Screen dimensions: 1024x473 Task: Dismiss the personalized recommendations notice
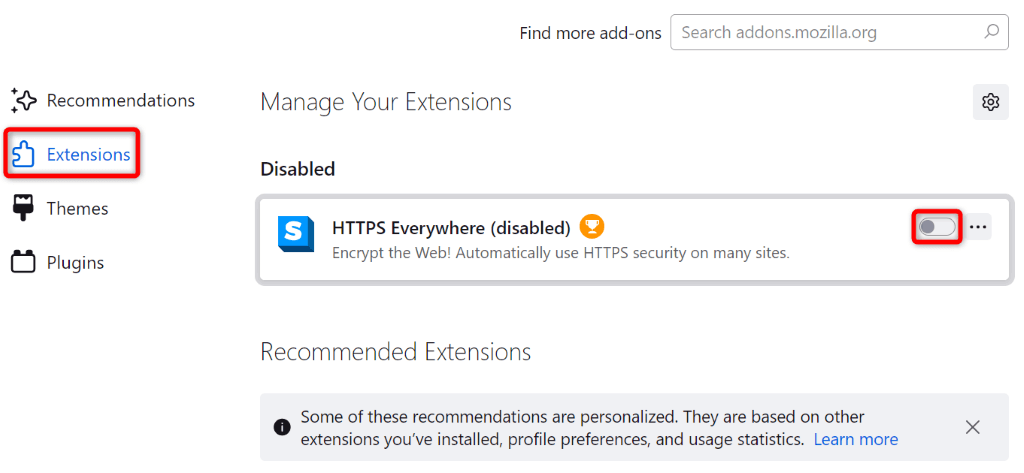coord(972,427)
